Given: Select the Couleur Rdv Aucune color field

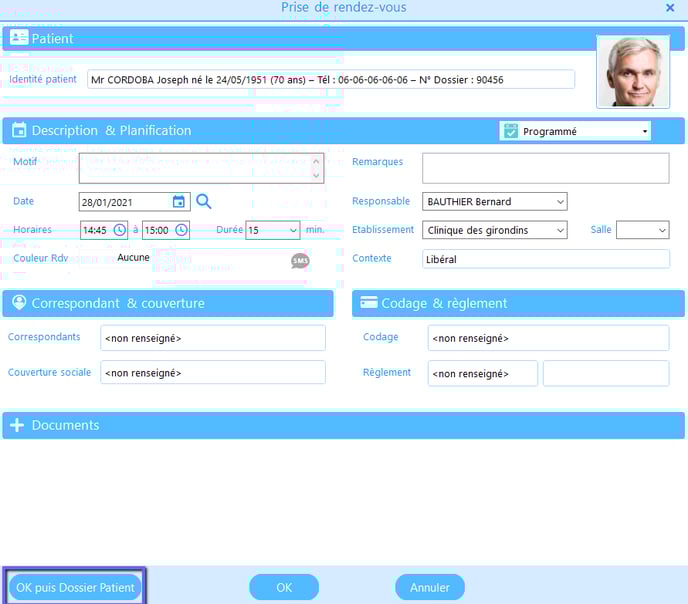Looking at the screenshot, I should 134,258.
